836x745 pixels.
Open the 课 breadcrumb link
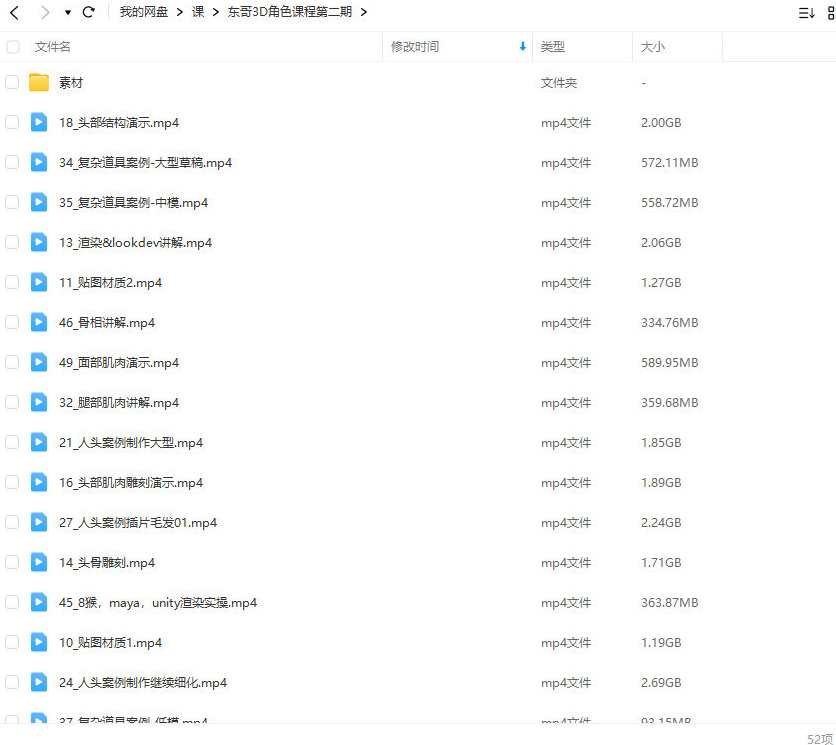click(x=200, y=13)
